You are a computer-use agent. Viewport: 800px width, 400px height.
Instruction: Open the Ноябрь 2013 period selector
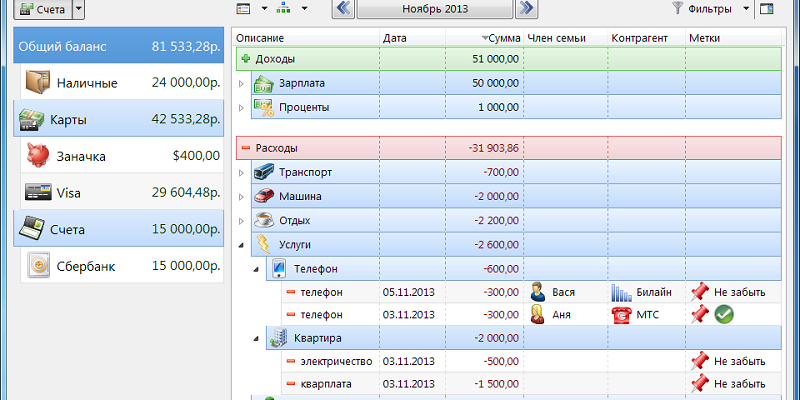click(434, 9)
